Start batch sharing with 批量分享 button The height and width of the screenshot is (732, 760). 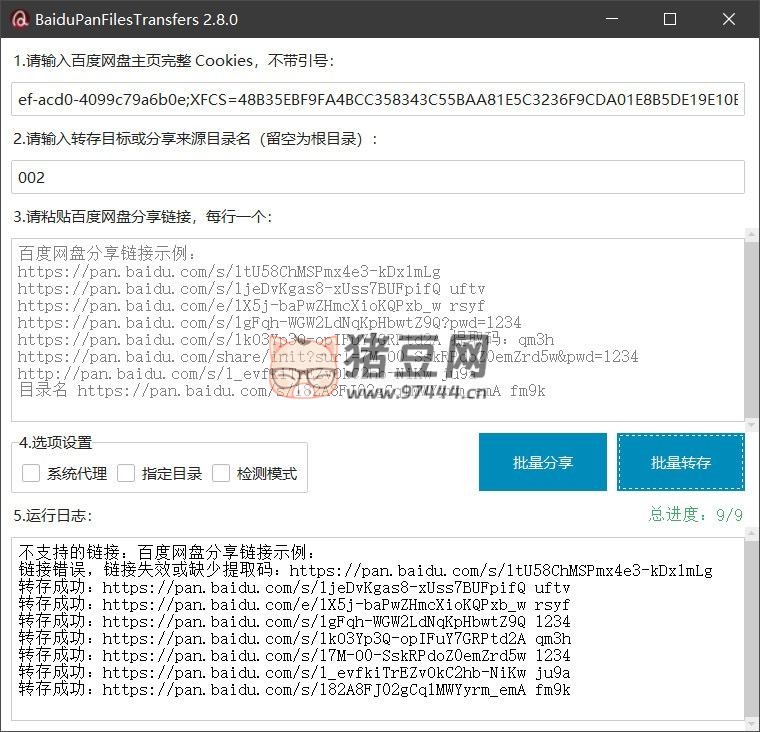(x=543, y=462)
